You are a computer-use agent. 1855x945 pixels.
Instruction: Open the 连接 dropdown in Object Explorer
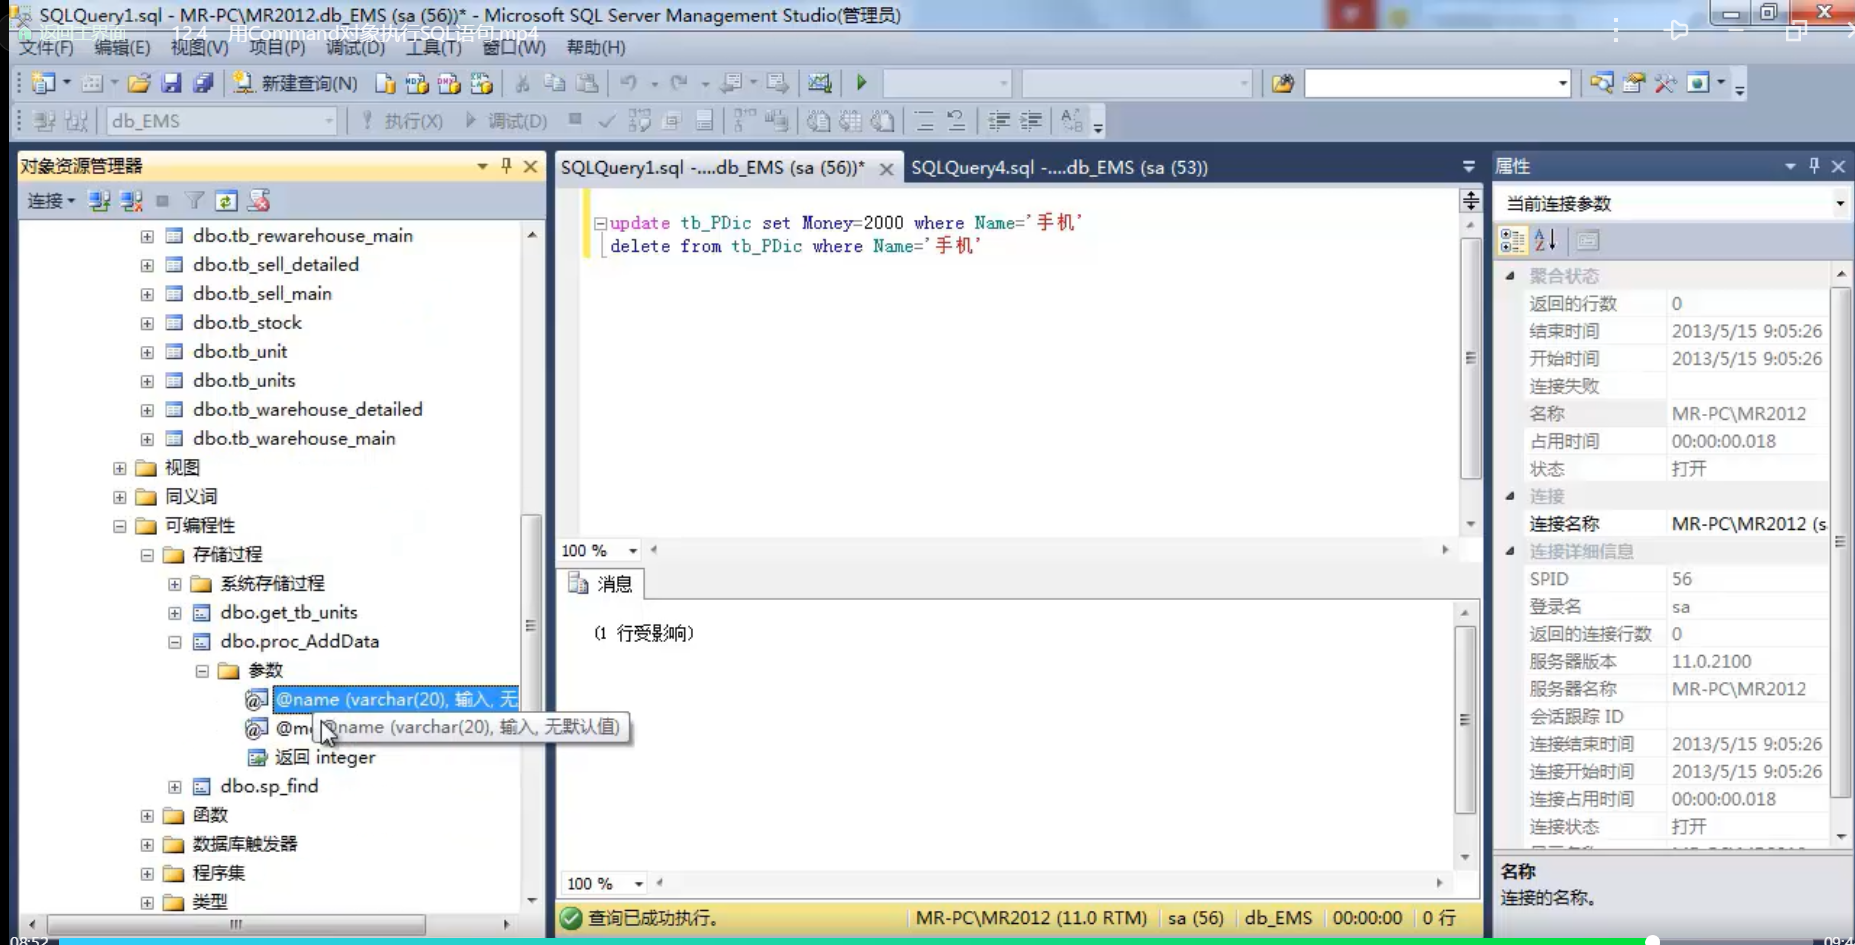tap(51, 201)
